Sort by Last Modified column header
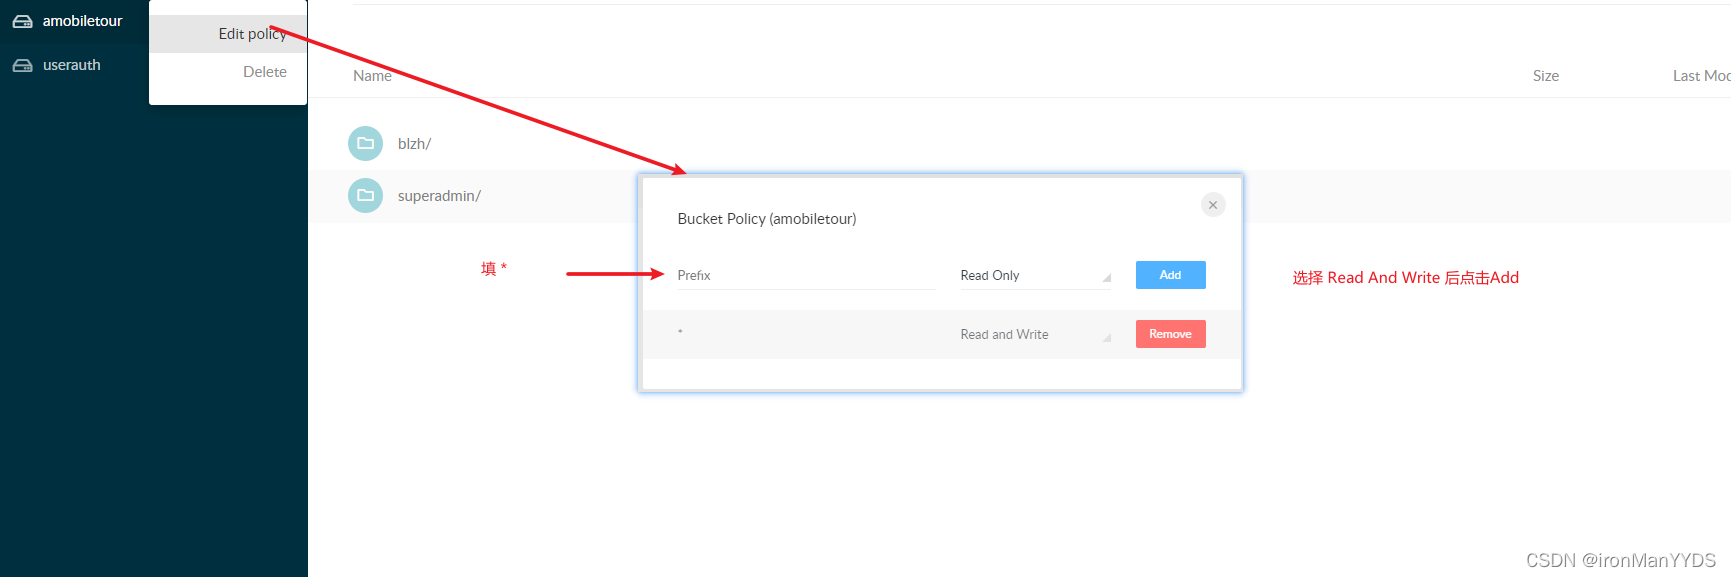Screen dimensions: 1731x577 [x=1701, y=76]
